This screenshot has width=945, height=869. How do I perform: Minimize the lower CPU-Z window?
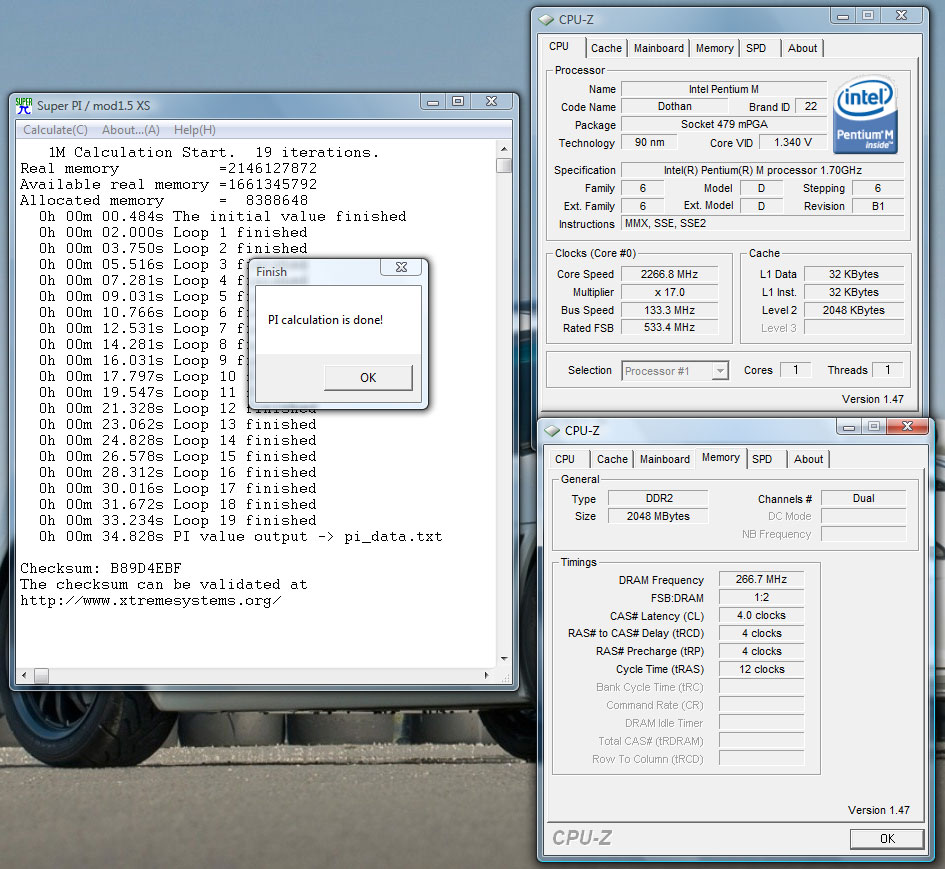tap(849, 427)
